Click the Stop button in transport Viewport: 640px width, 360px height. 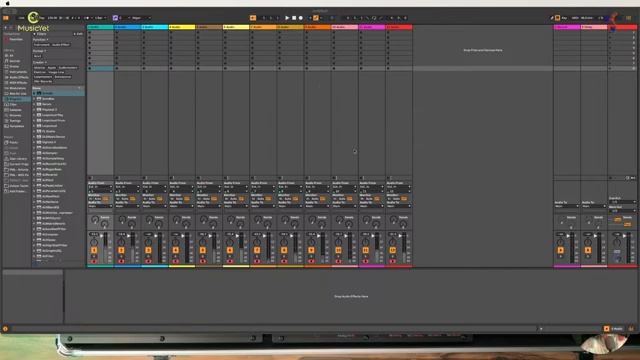coord(294,18)
